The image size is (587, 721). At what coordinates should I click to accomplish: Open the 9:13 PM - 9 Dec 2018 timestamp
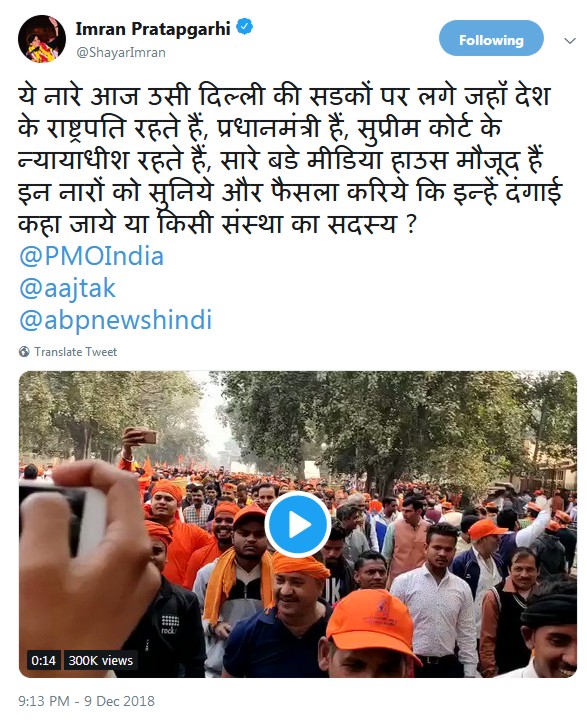pos(86,701)
